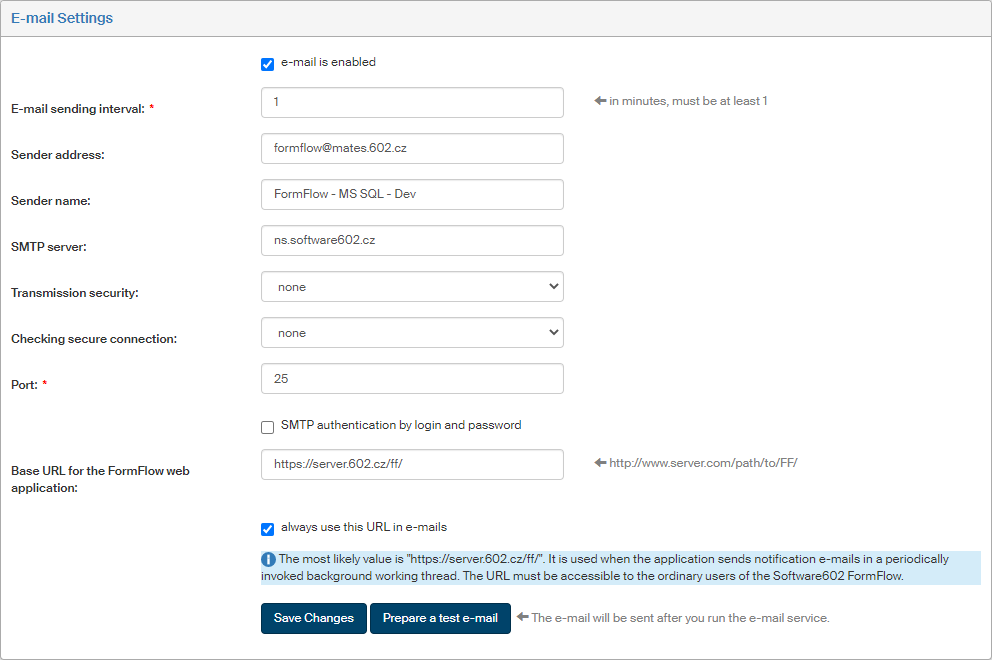Viewport: 992px width, 660px height.
Task: Uncheck 'always use this URL in e-mails'
Action: click(x=267, y=529)
